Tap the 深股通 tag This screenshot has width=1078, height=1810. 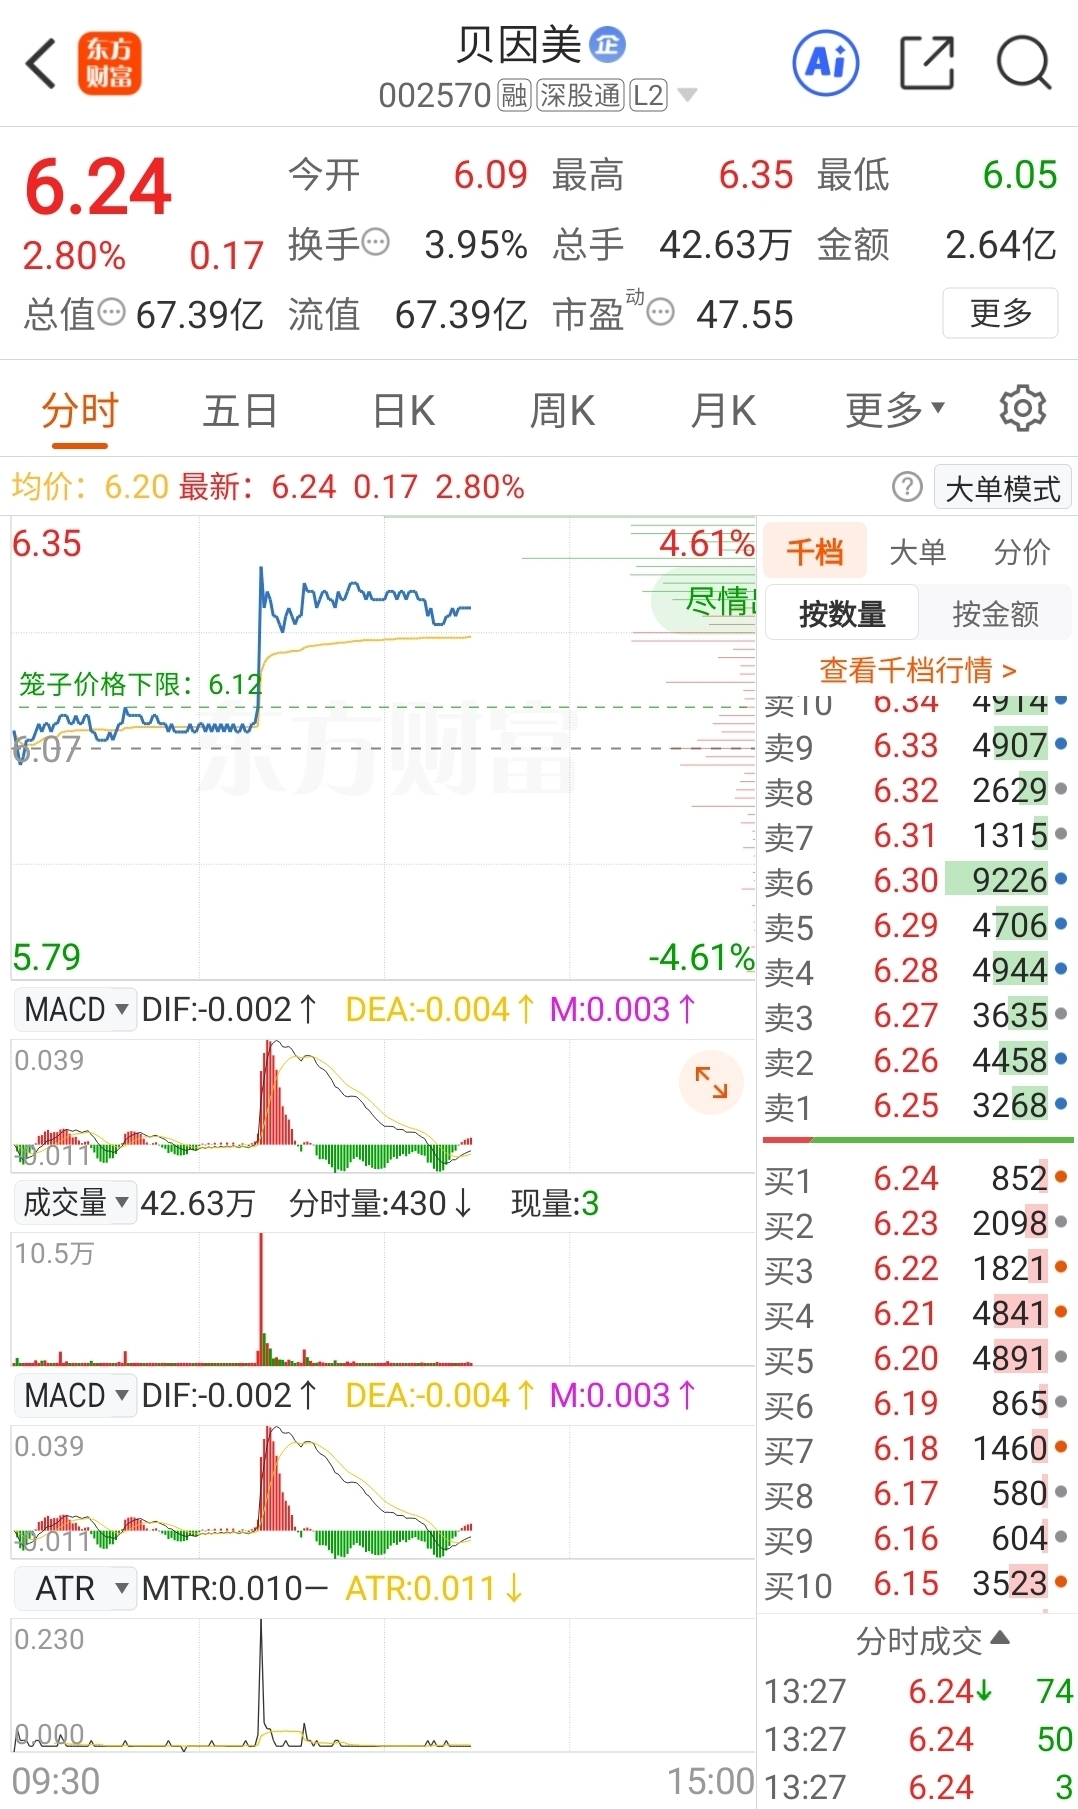580,96
